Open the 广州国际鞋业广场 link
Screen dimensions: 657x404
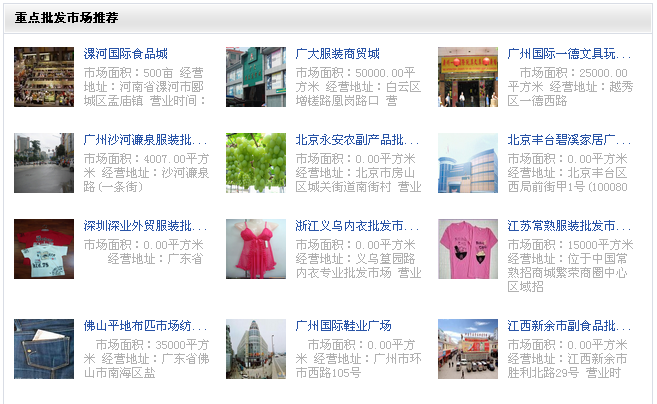[343, 326]
